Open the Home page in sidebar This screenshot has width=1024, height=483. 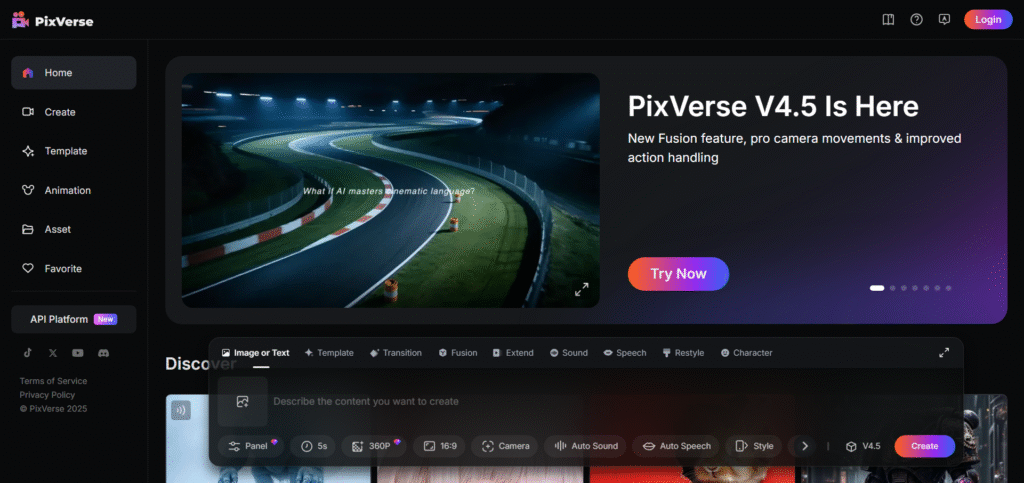74,72
